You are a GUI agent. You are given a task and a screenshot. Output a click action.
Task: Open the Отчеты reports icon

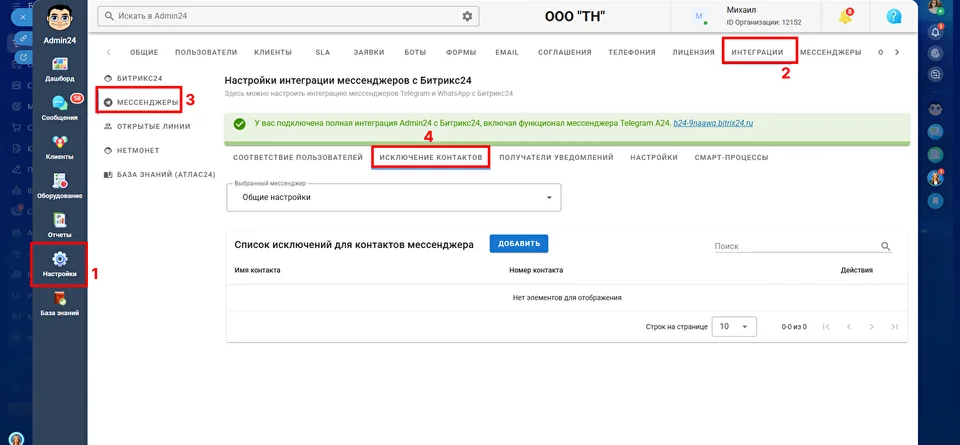(x=59, y=225)
